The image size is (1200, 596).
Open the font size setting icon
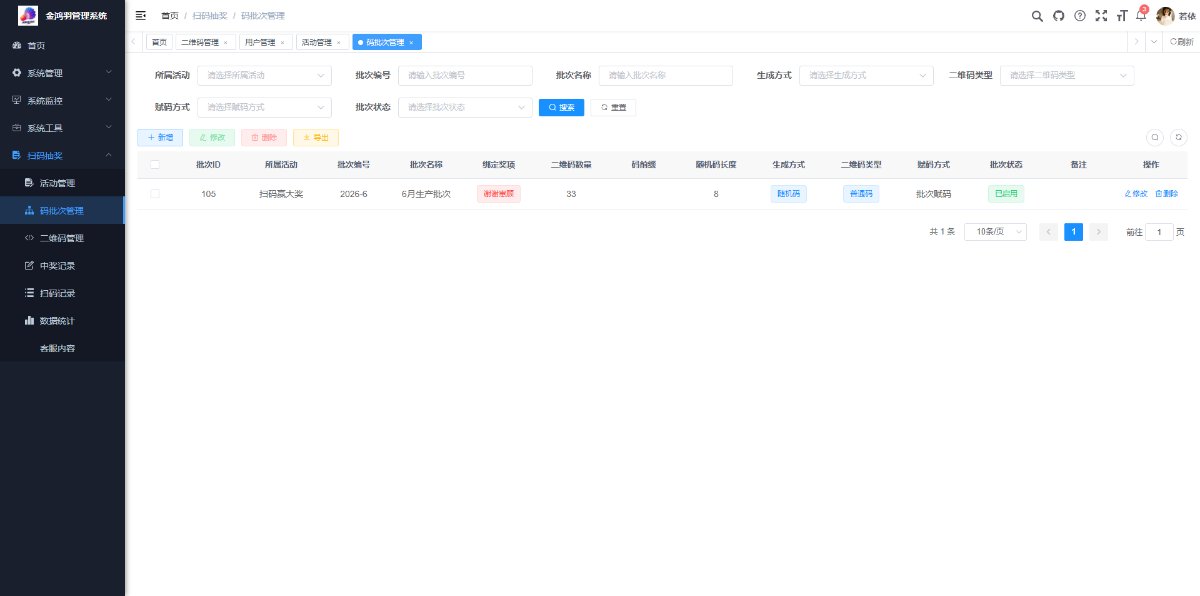coord(1122,15)
